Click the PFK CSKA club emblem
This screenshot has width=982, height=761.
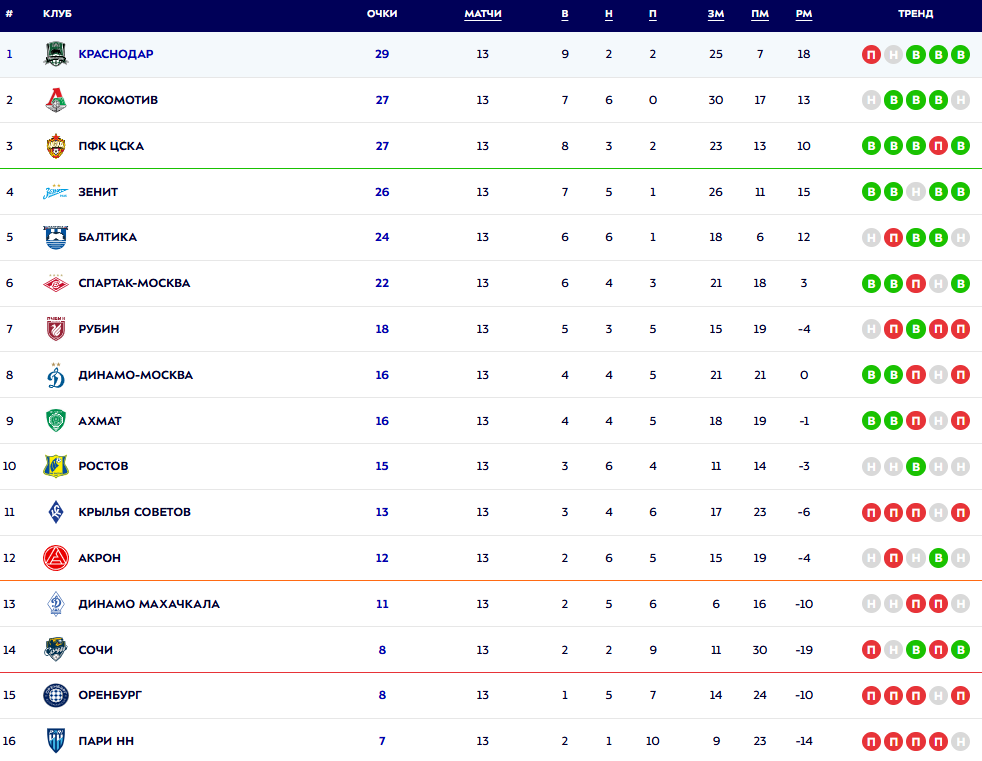click(56, 146)
